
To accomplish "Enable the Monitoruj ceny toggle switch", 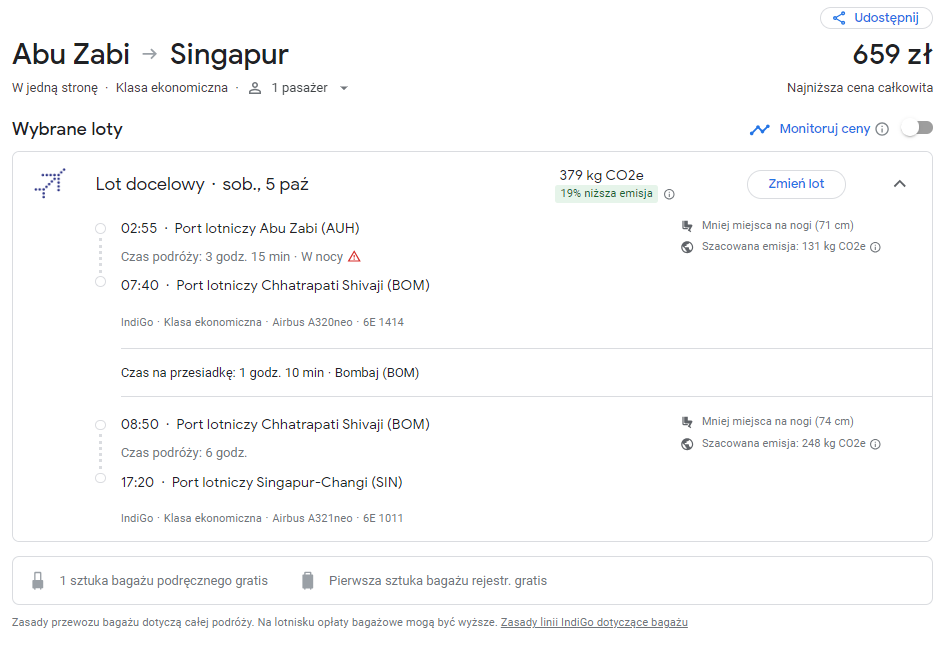I will point(917,128).
